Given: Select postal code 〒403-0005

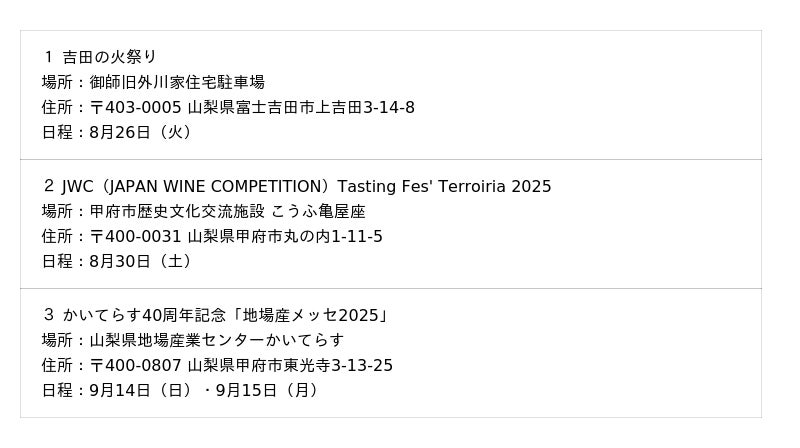Looking at the screenshot, I should tap(135, 107).
